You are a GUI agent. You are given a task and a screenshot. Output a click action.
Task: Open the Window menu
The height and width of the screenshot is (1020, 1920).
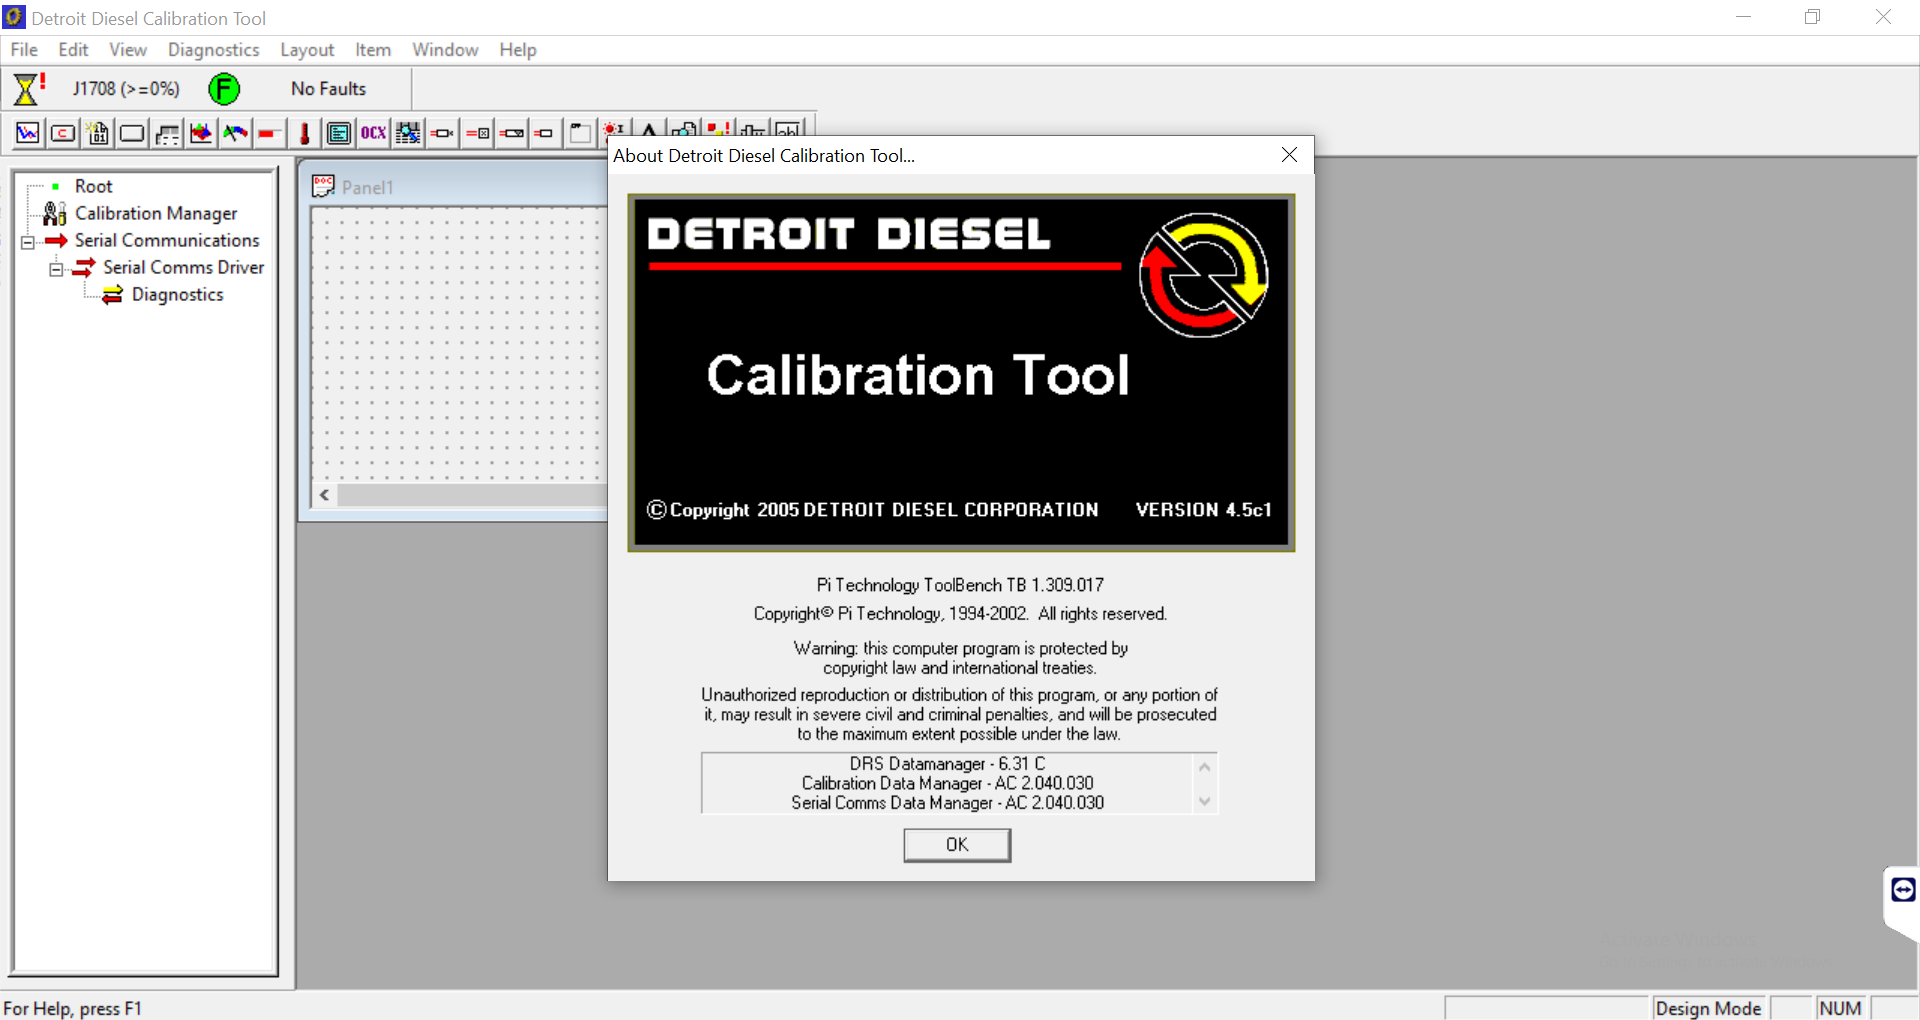(x=445, y=49)
